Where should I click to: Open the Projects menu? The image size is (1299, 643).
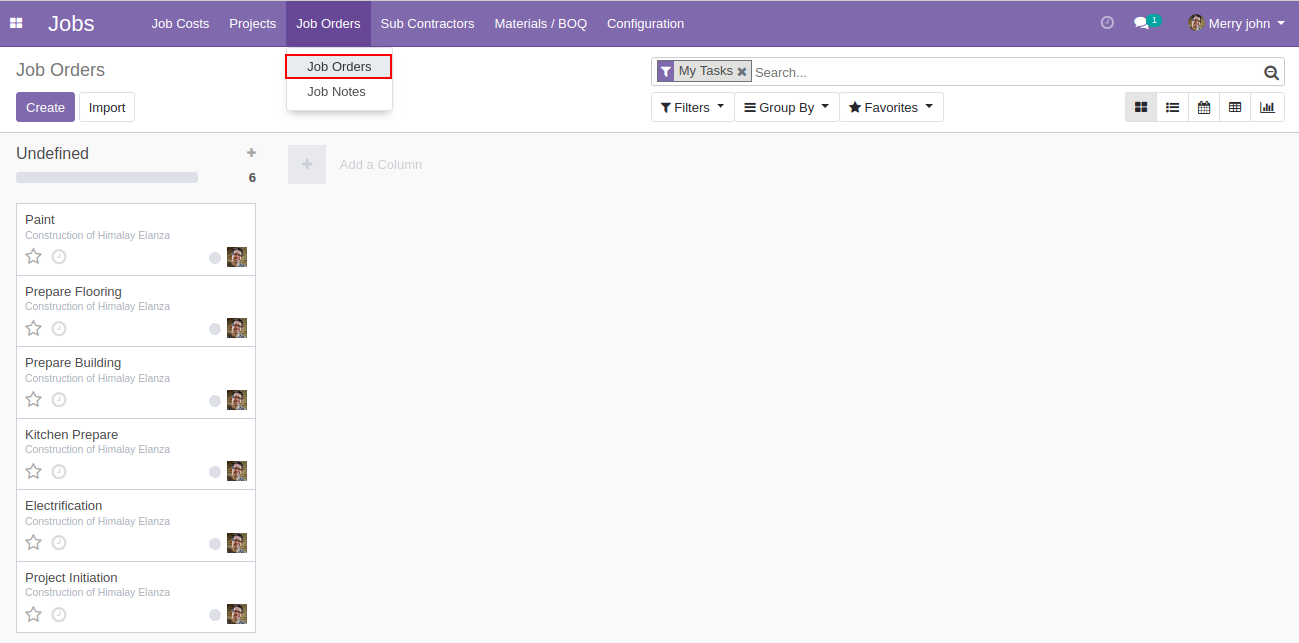tap(252, 23)
